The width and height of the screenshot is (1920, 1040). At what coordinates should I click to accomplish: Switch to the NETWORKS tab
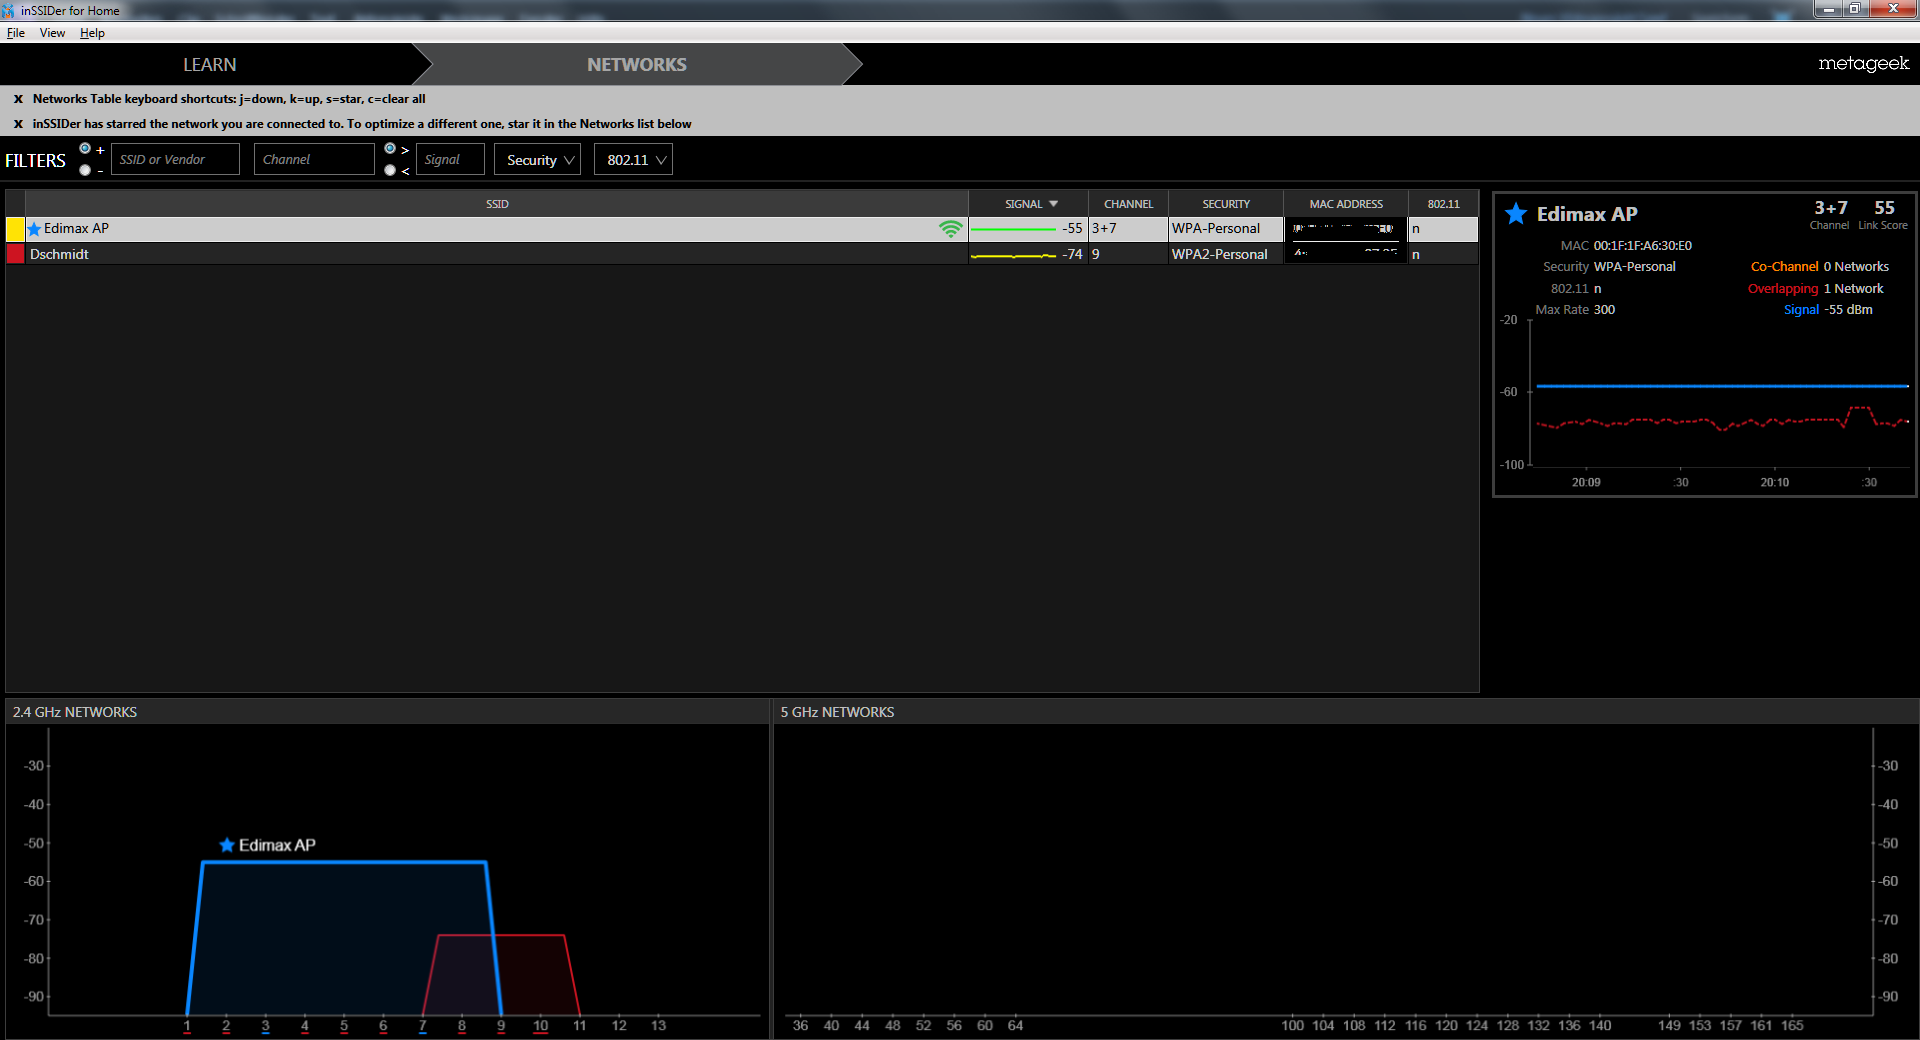tap(637, 65)
